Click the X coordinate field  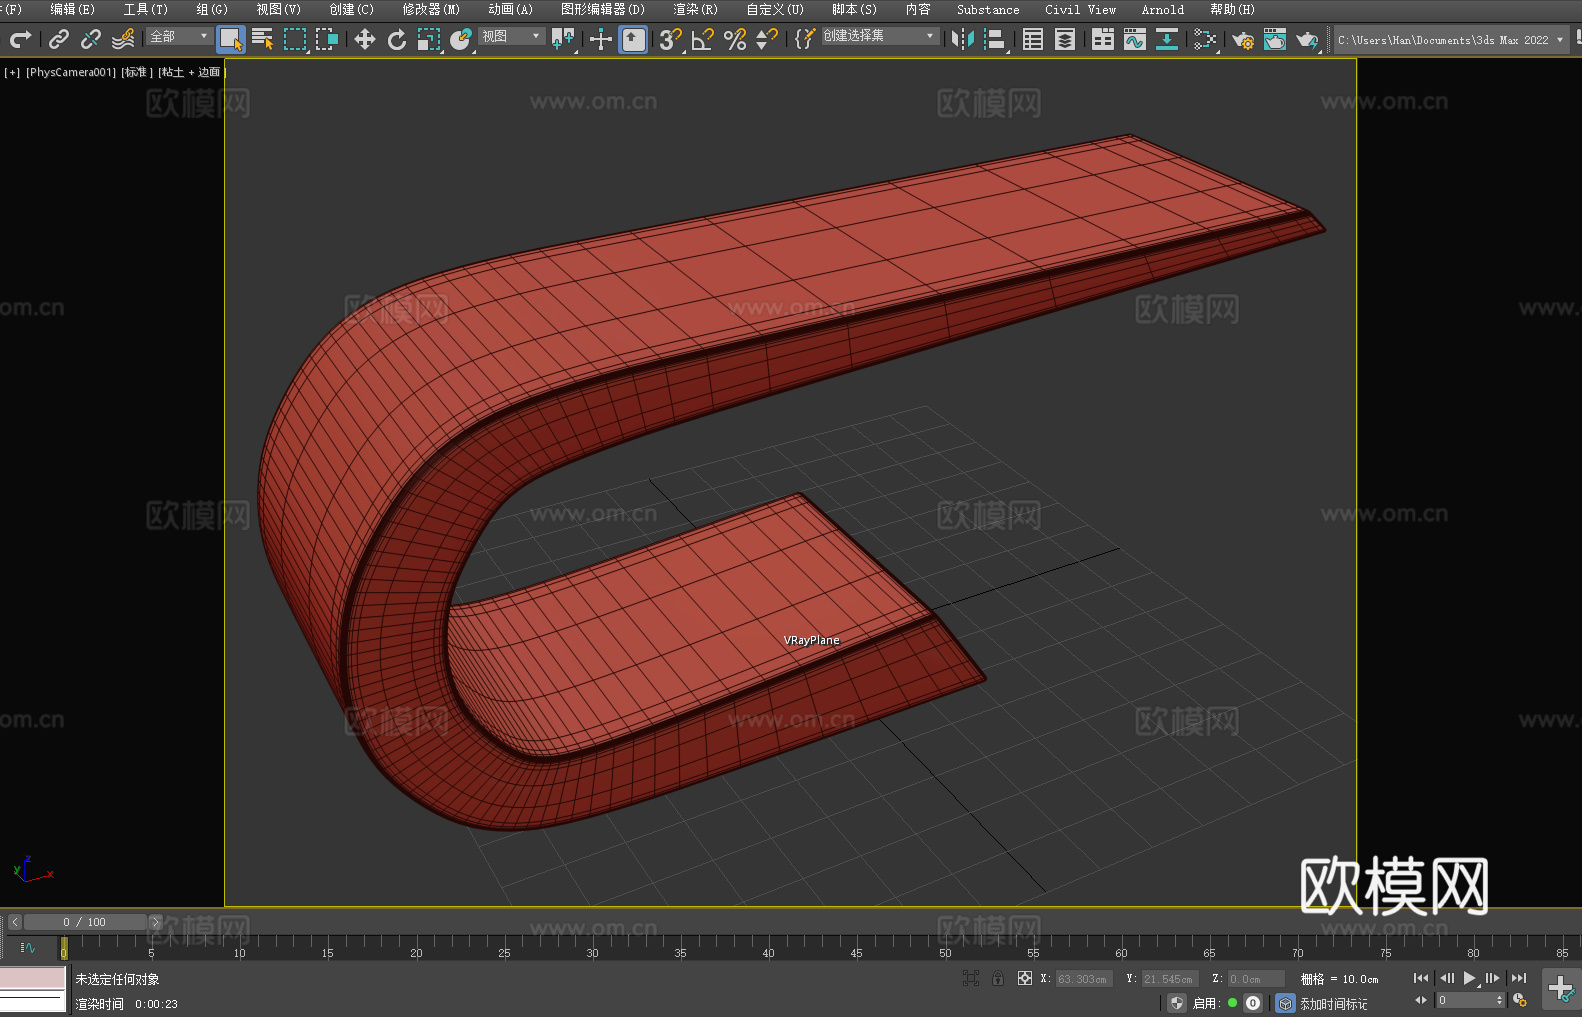[x=1084, y=979]
